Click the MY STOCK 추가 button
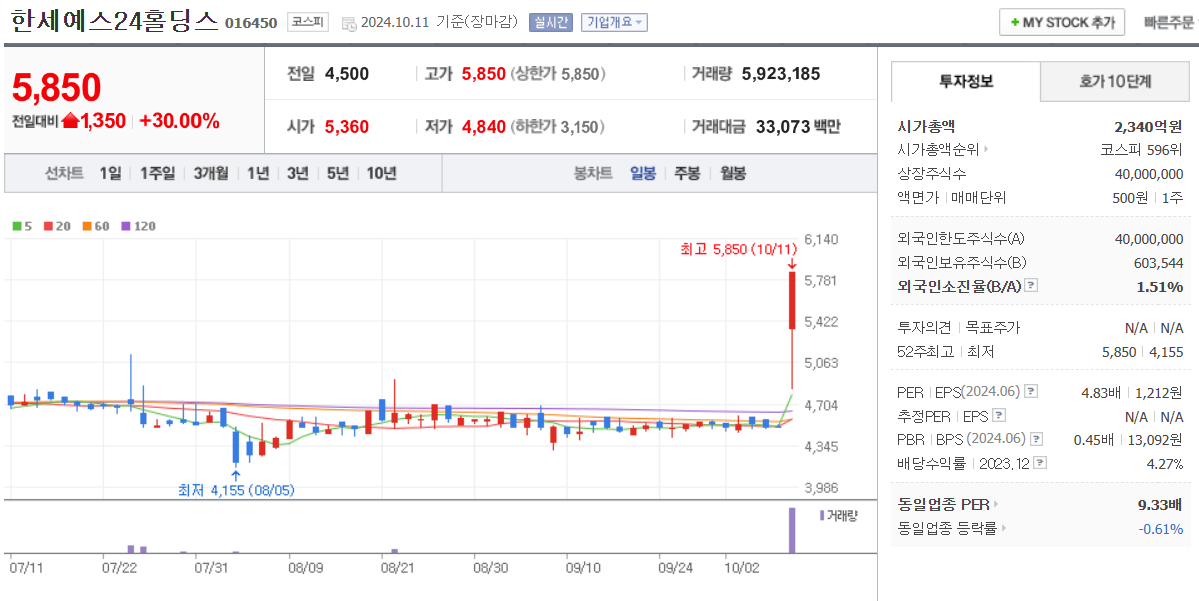This screenshot has height=601, width=1199. (1062, 22)
